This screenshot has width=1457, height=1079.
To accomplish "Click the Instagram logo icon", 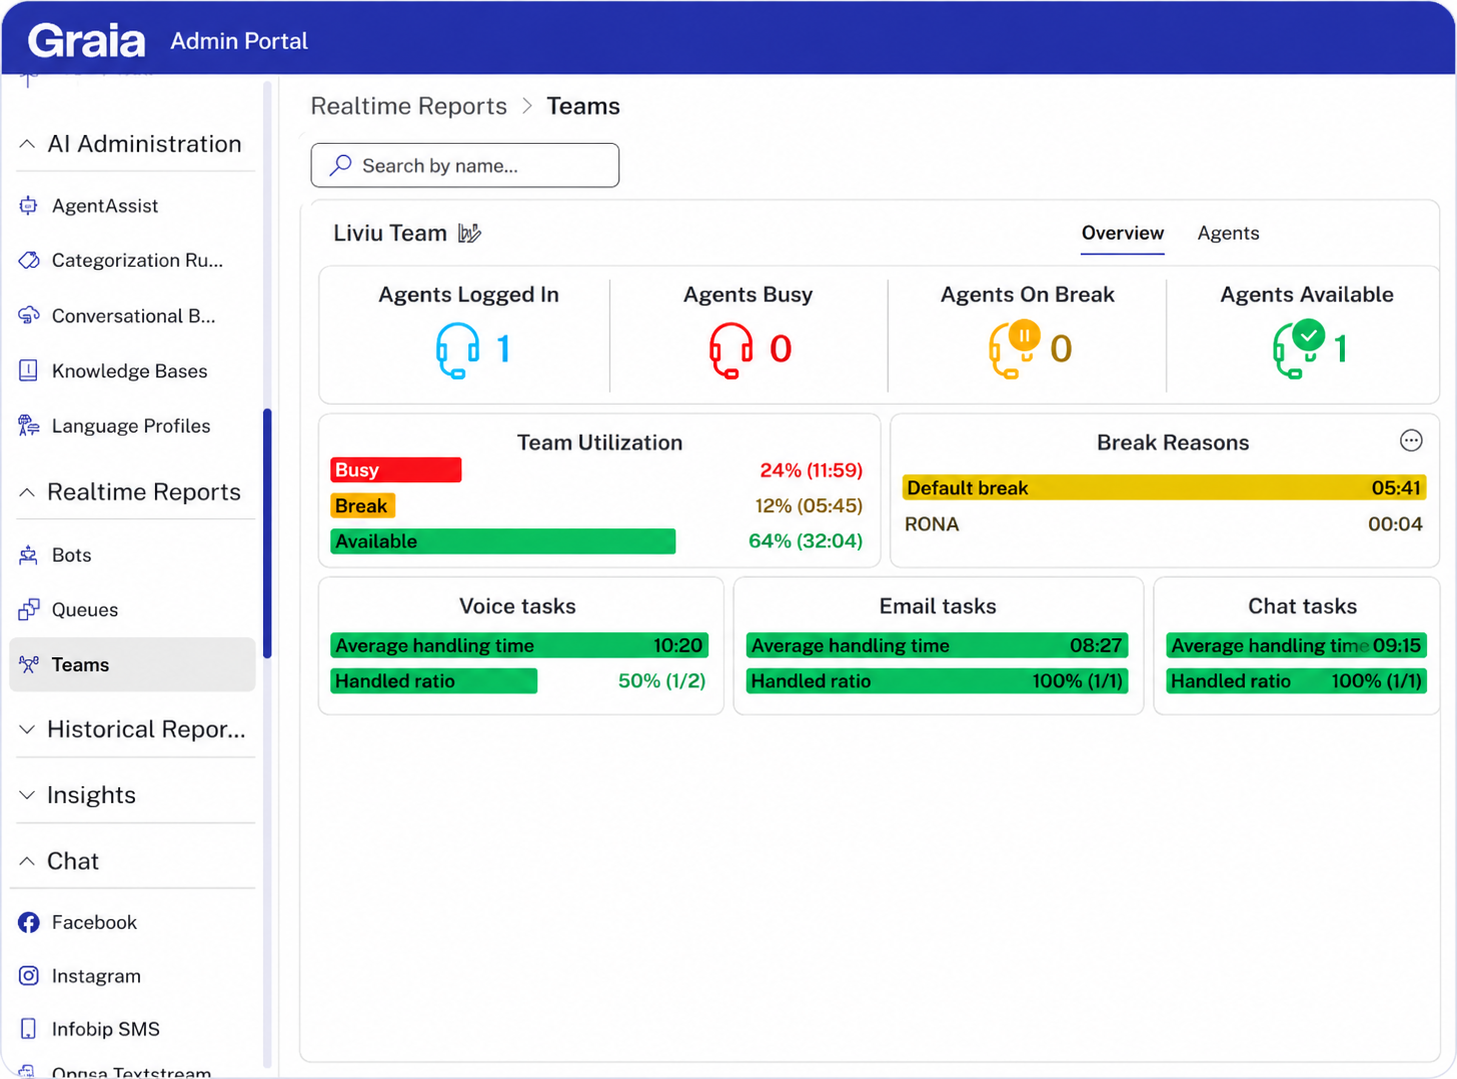I will tap(29, 976).
